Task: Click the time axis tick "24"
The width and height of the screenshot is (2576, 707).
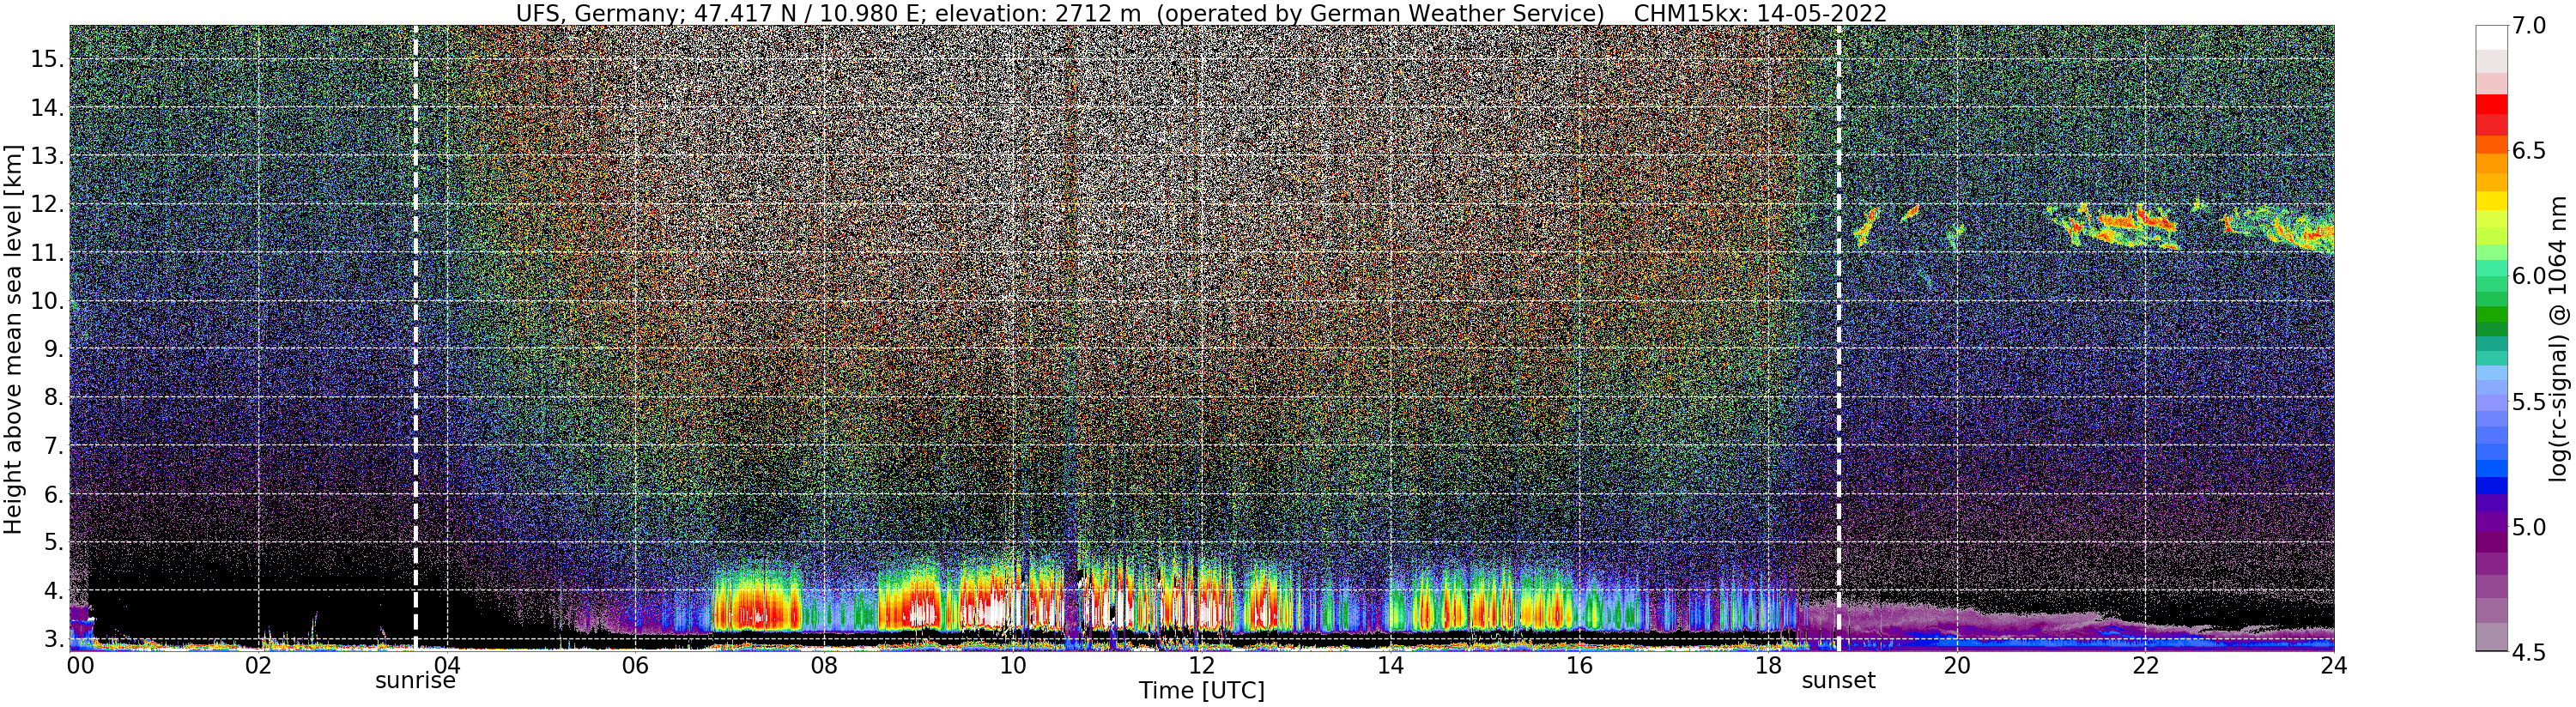Action: pyautogui.click(x=2334, y=666)
